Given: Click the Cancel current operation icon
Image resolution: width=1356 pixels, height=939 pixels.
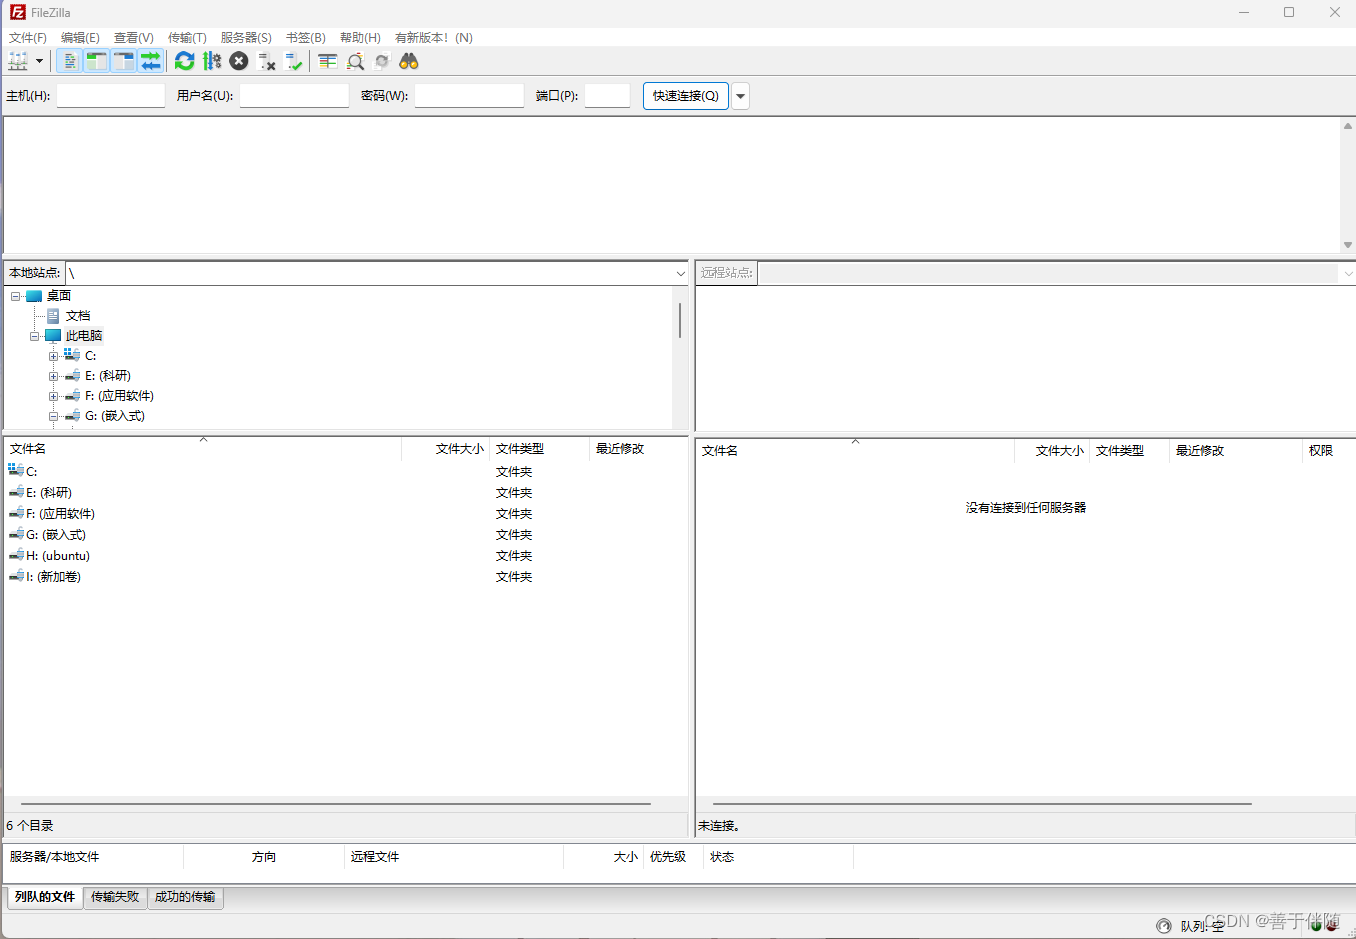Looking at the screenshot, I should (238, 61).
